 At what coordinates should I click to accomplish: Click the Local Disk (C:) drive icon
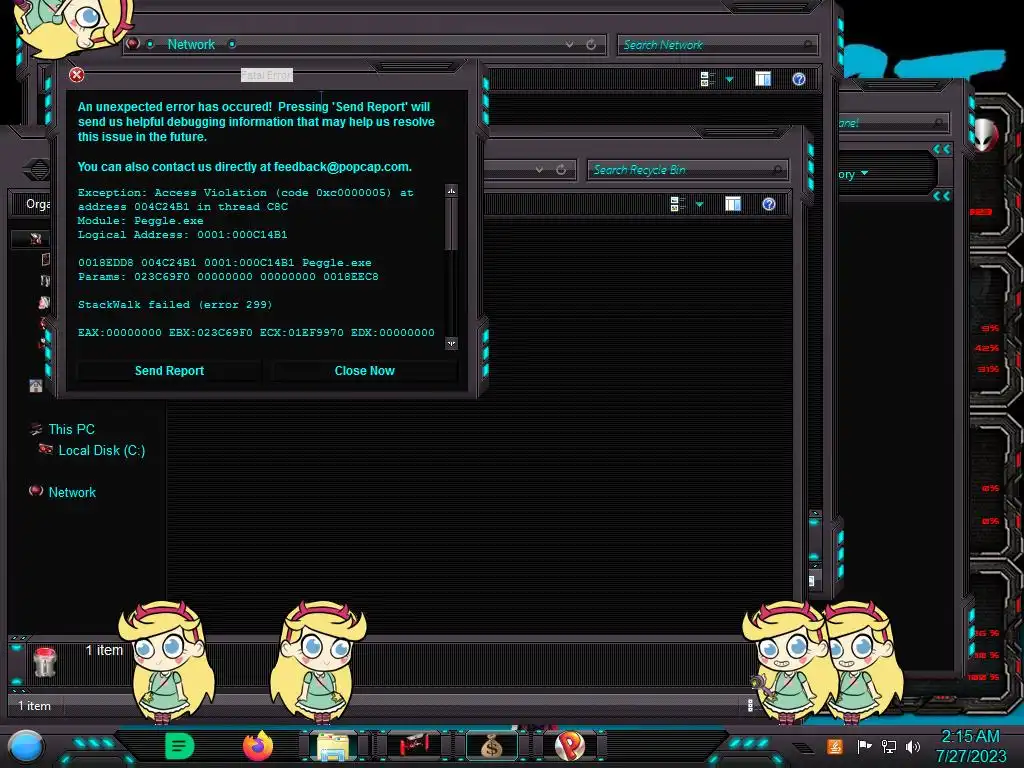pyautogui.click(x=46, y=449)
